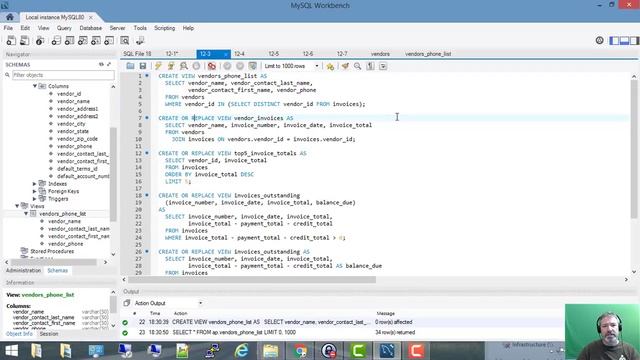
Task: Open the Query menu
Action: 64,28
